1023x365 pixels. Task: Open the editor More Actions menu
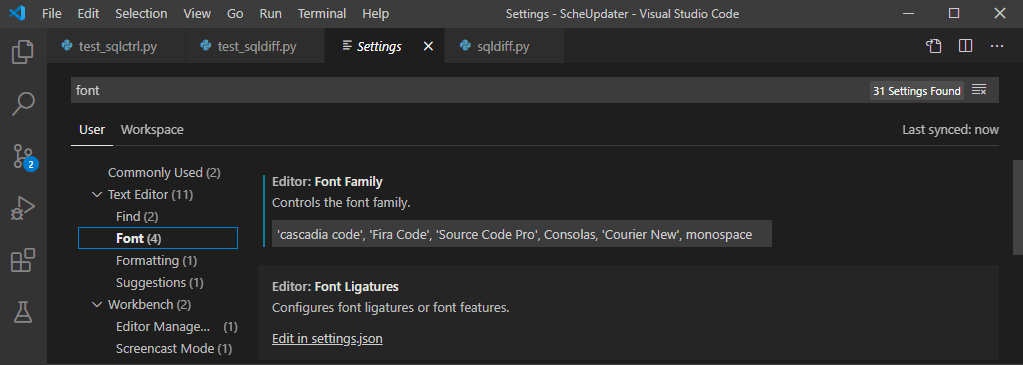[x=997, y=46]
